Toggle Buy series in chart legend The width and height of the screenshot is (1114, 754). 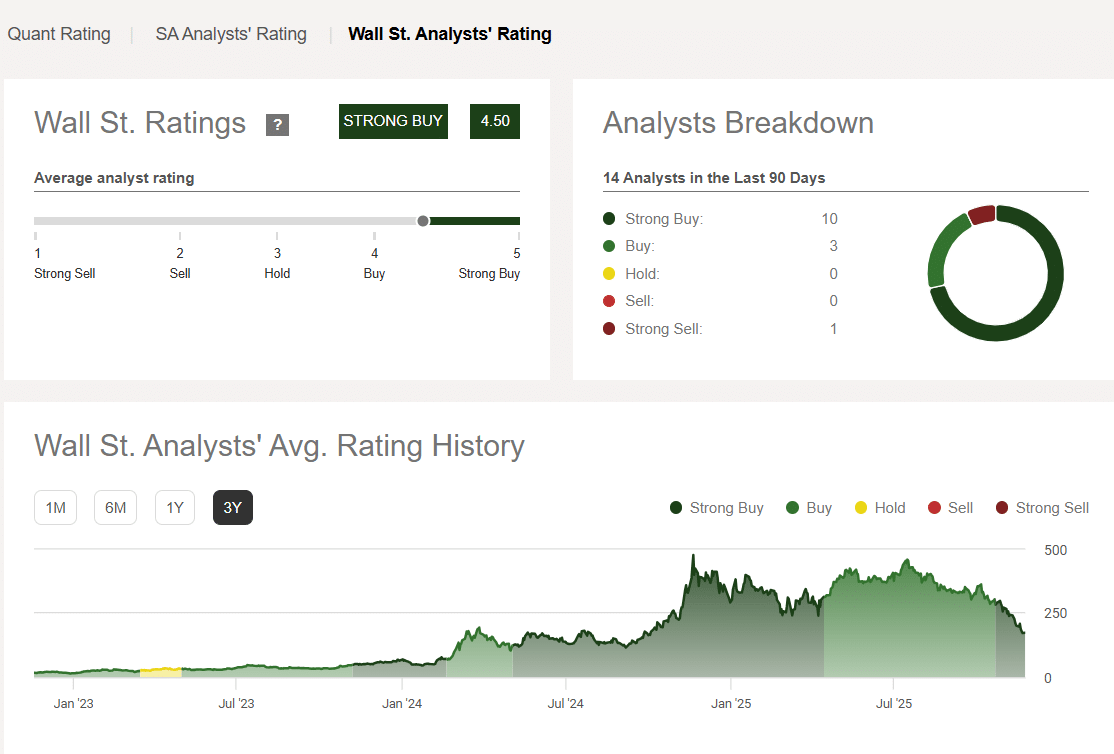pos(809,508)
